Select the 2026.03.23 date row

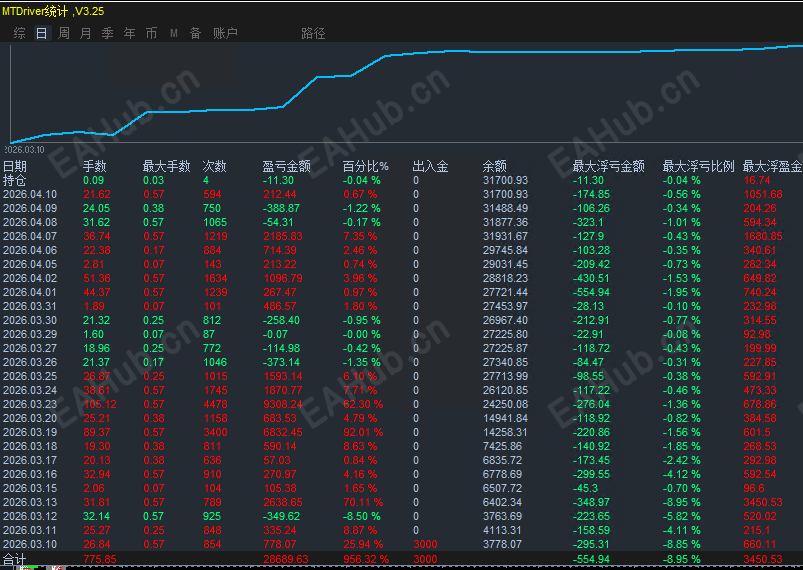(x=402, y=404)
